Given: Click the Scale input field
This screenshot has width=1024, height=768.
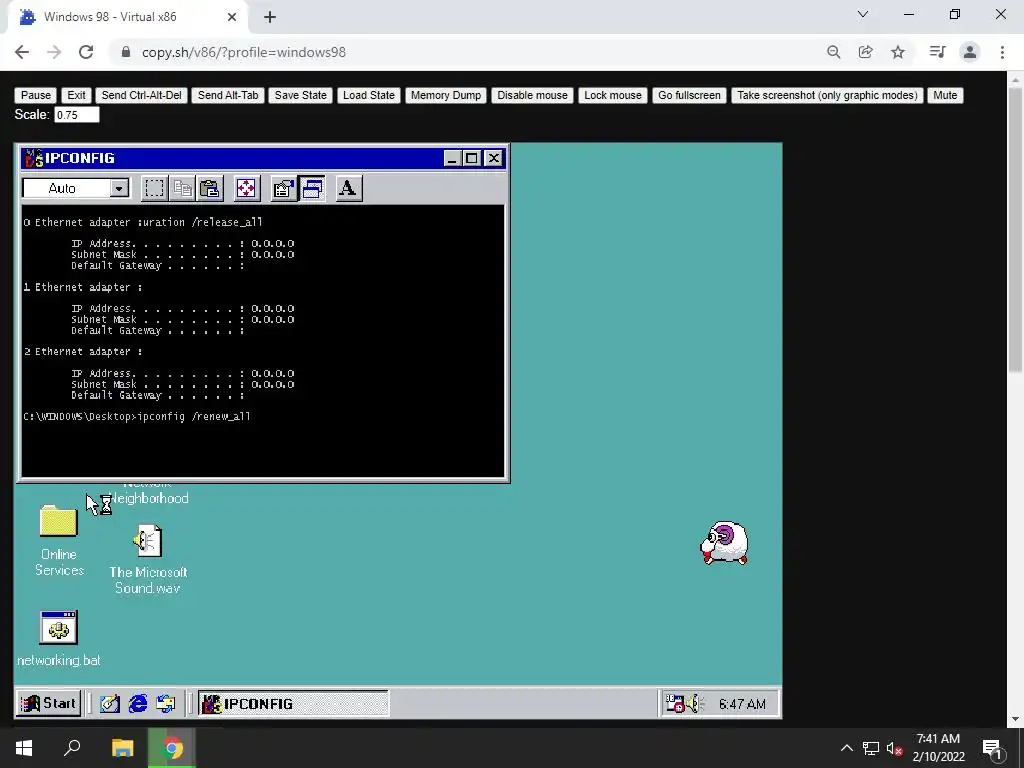Looking at the screenshot, I should point(76,115).
